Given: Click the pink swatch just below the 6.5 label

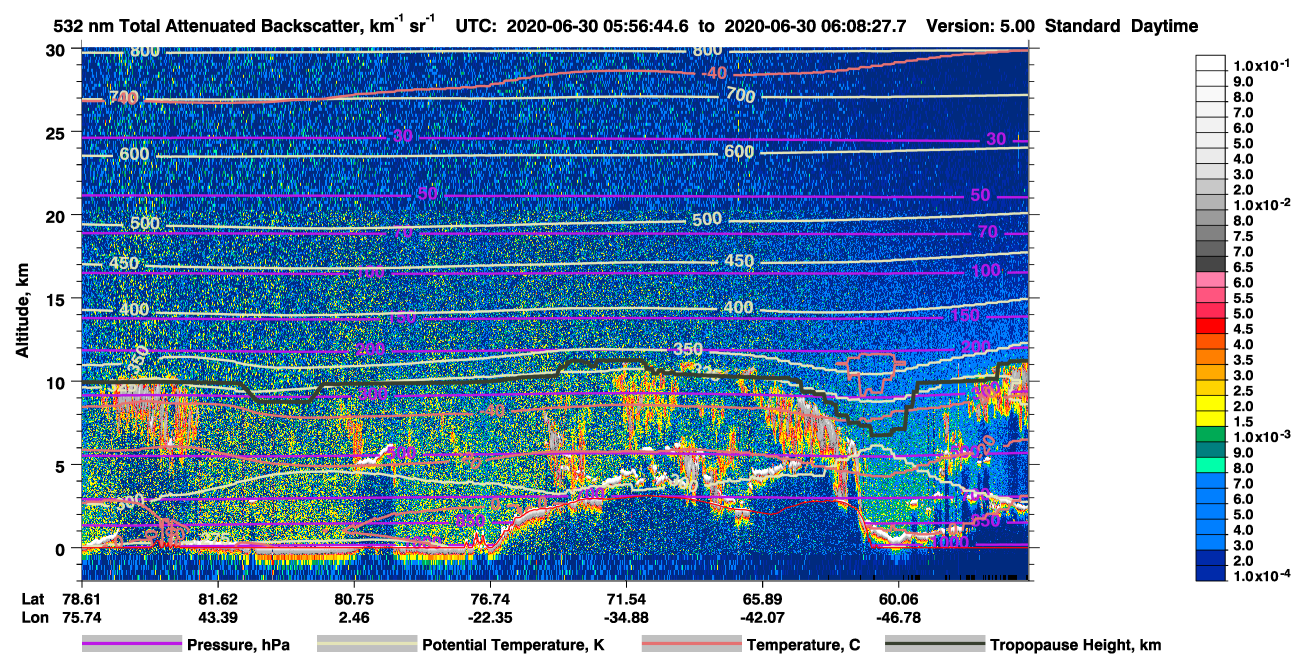Looking at the screenshot, I should coord(1209,278).
